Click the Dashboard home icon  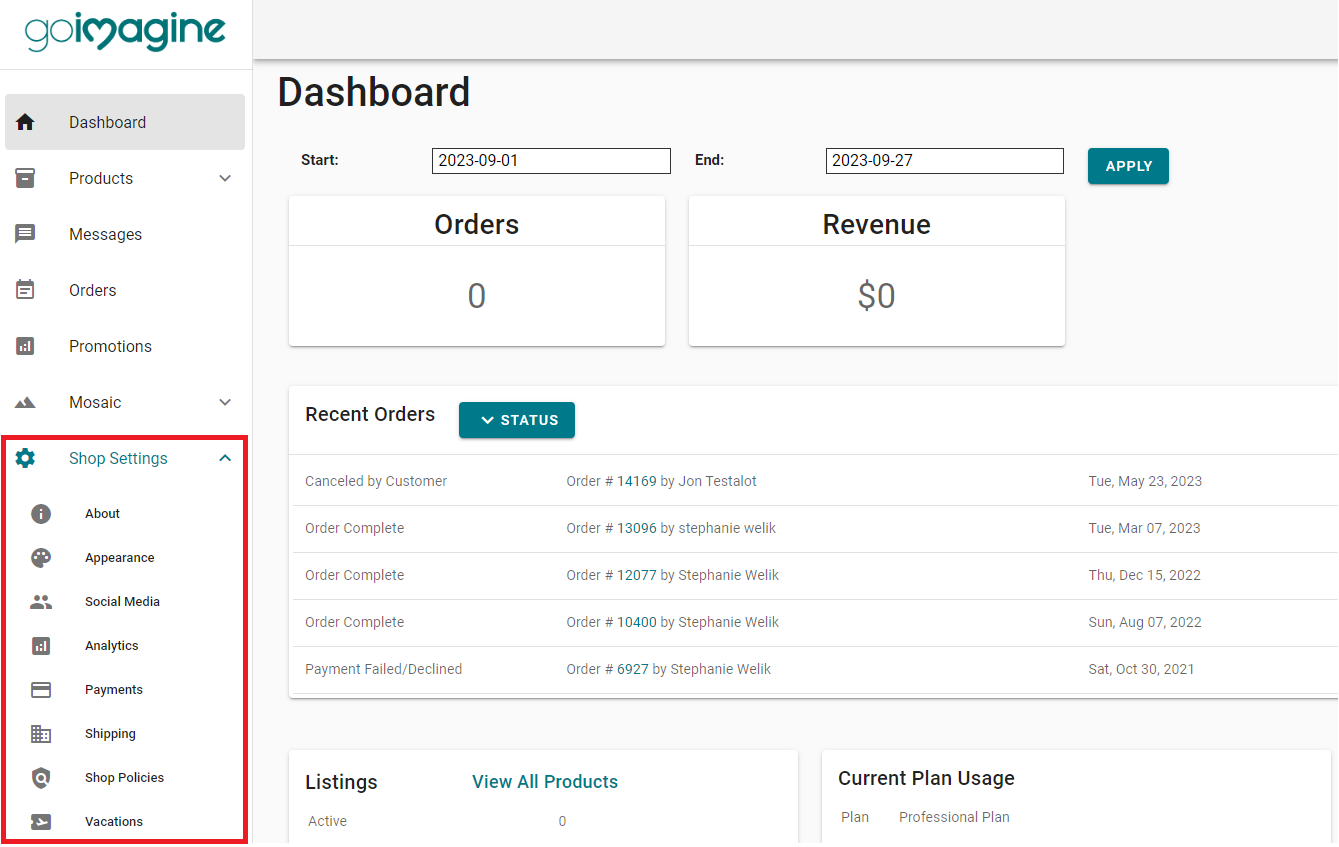24,121
